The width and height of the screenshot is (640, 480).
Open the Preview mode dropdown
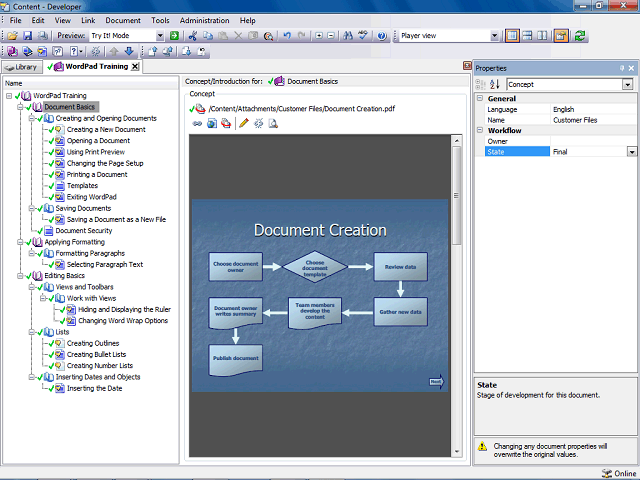(159, 36)
